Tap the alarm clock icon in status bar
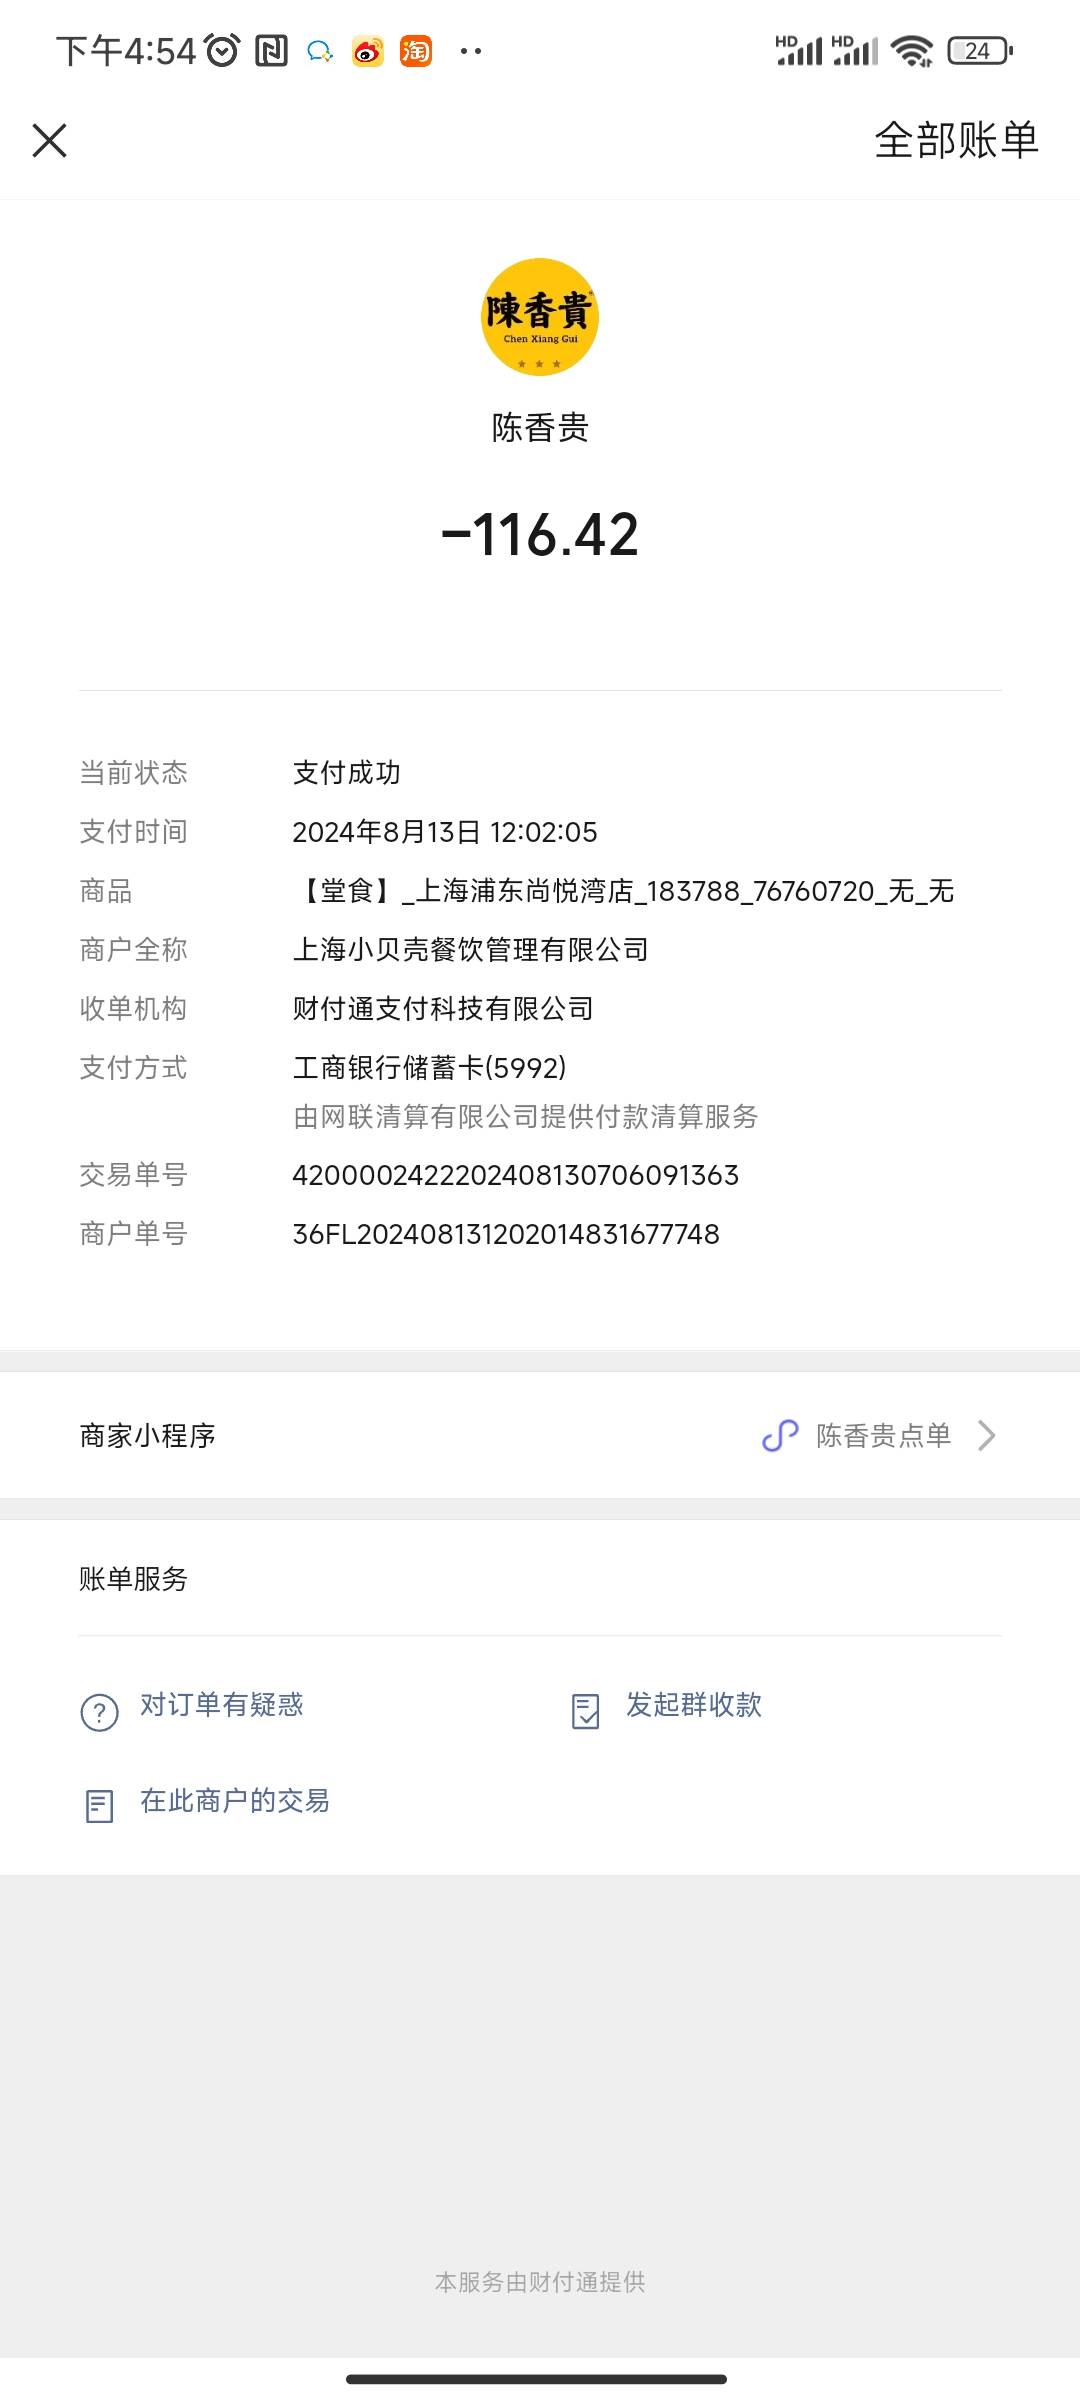 tap(222, 50)
